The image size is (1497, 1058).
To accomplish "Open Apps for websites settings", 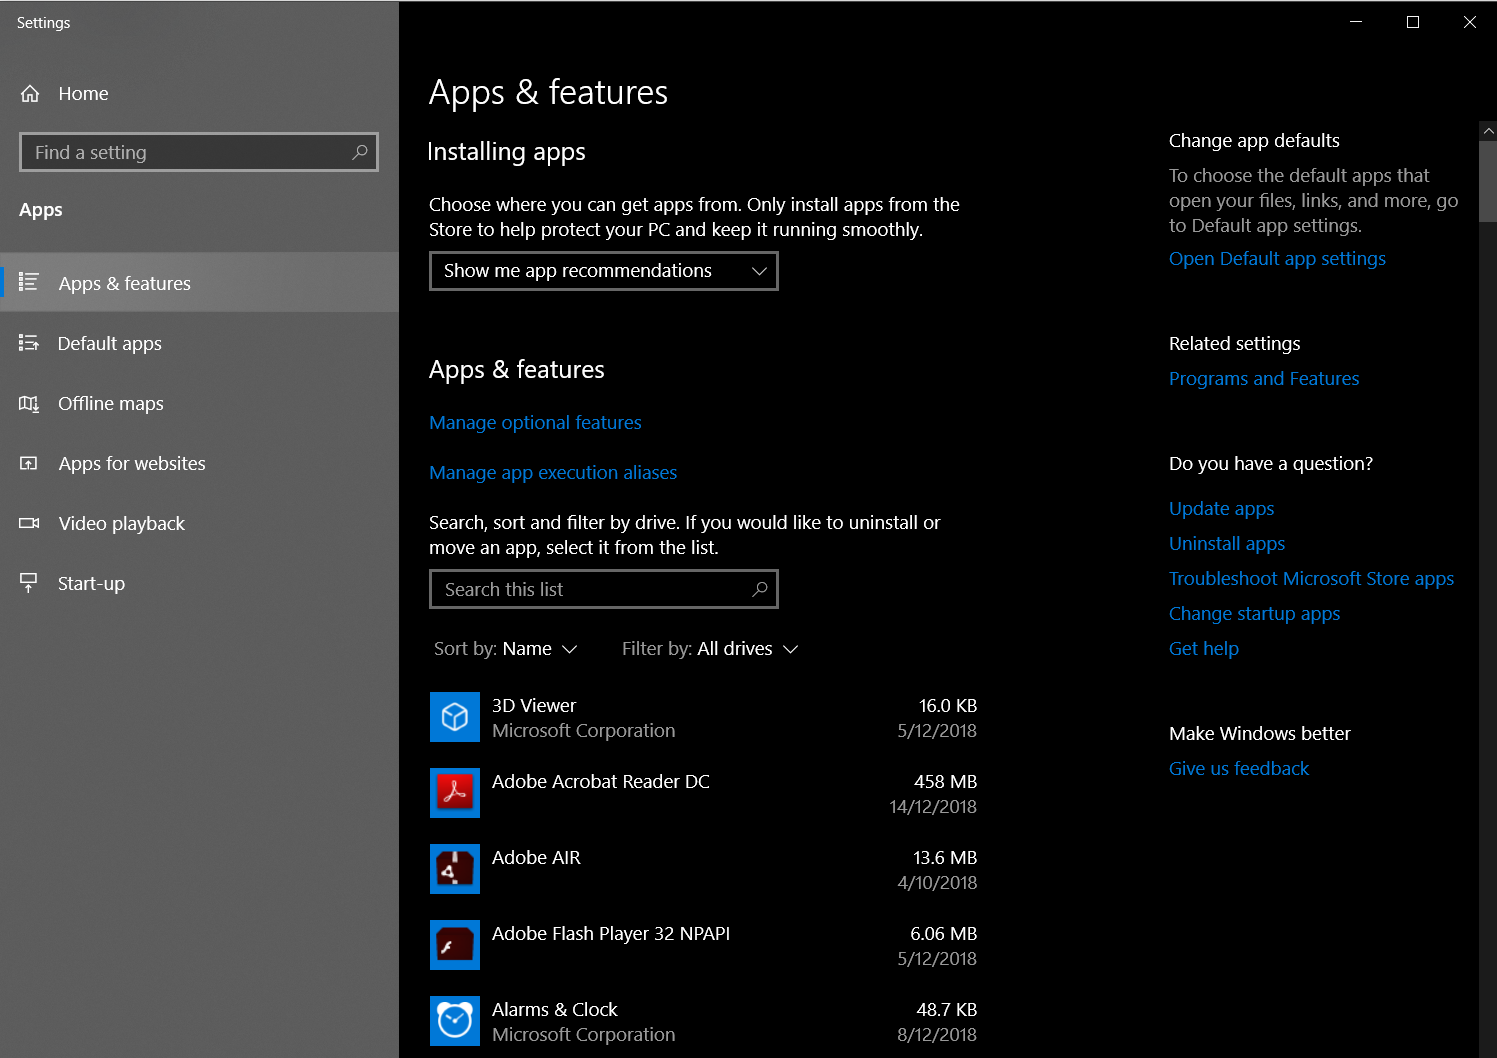I will [x=200, y=463].
